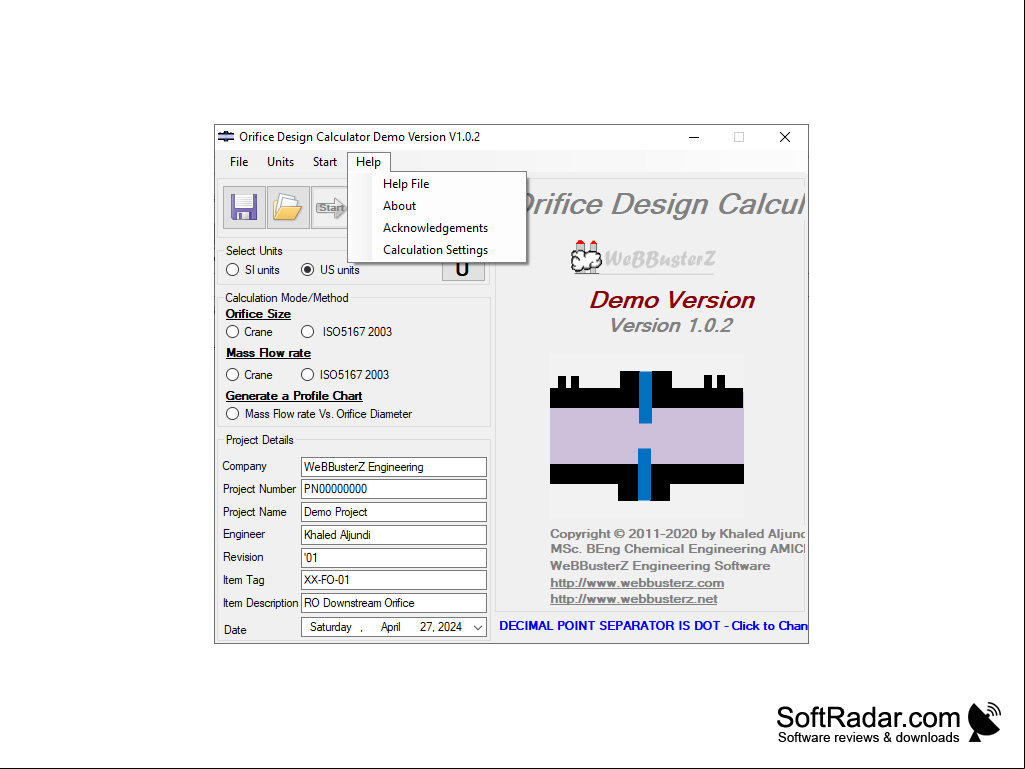Click the Item Tag input field
The image size is (1025, 769).
pyautogui.click(x=394, y=580)
